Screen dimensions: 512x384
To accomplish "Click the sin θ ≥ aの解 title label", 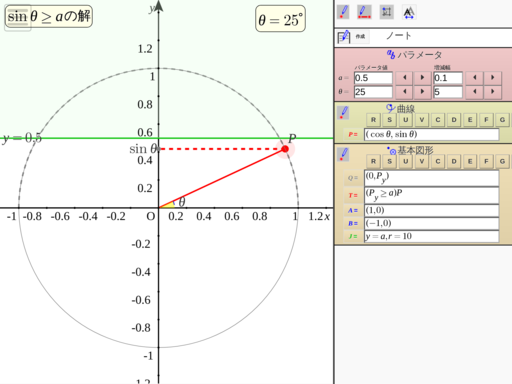I will pyautogui.click(x=49, y=16).
